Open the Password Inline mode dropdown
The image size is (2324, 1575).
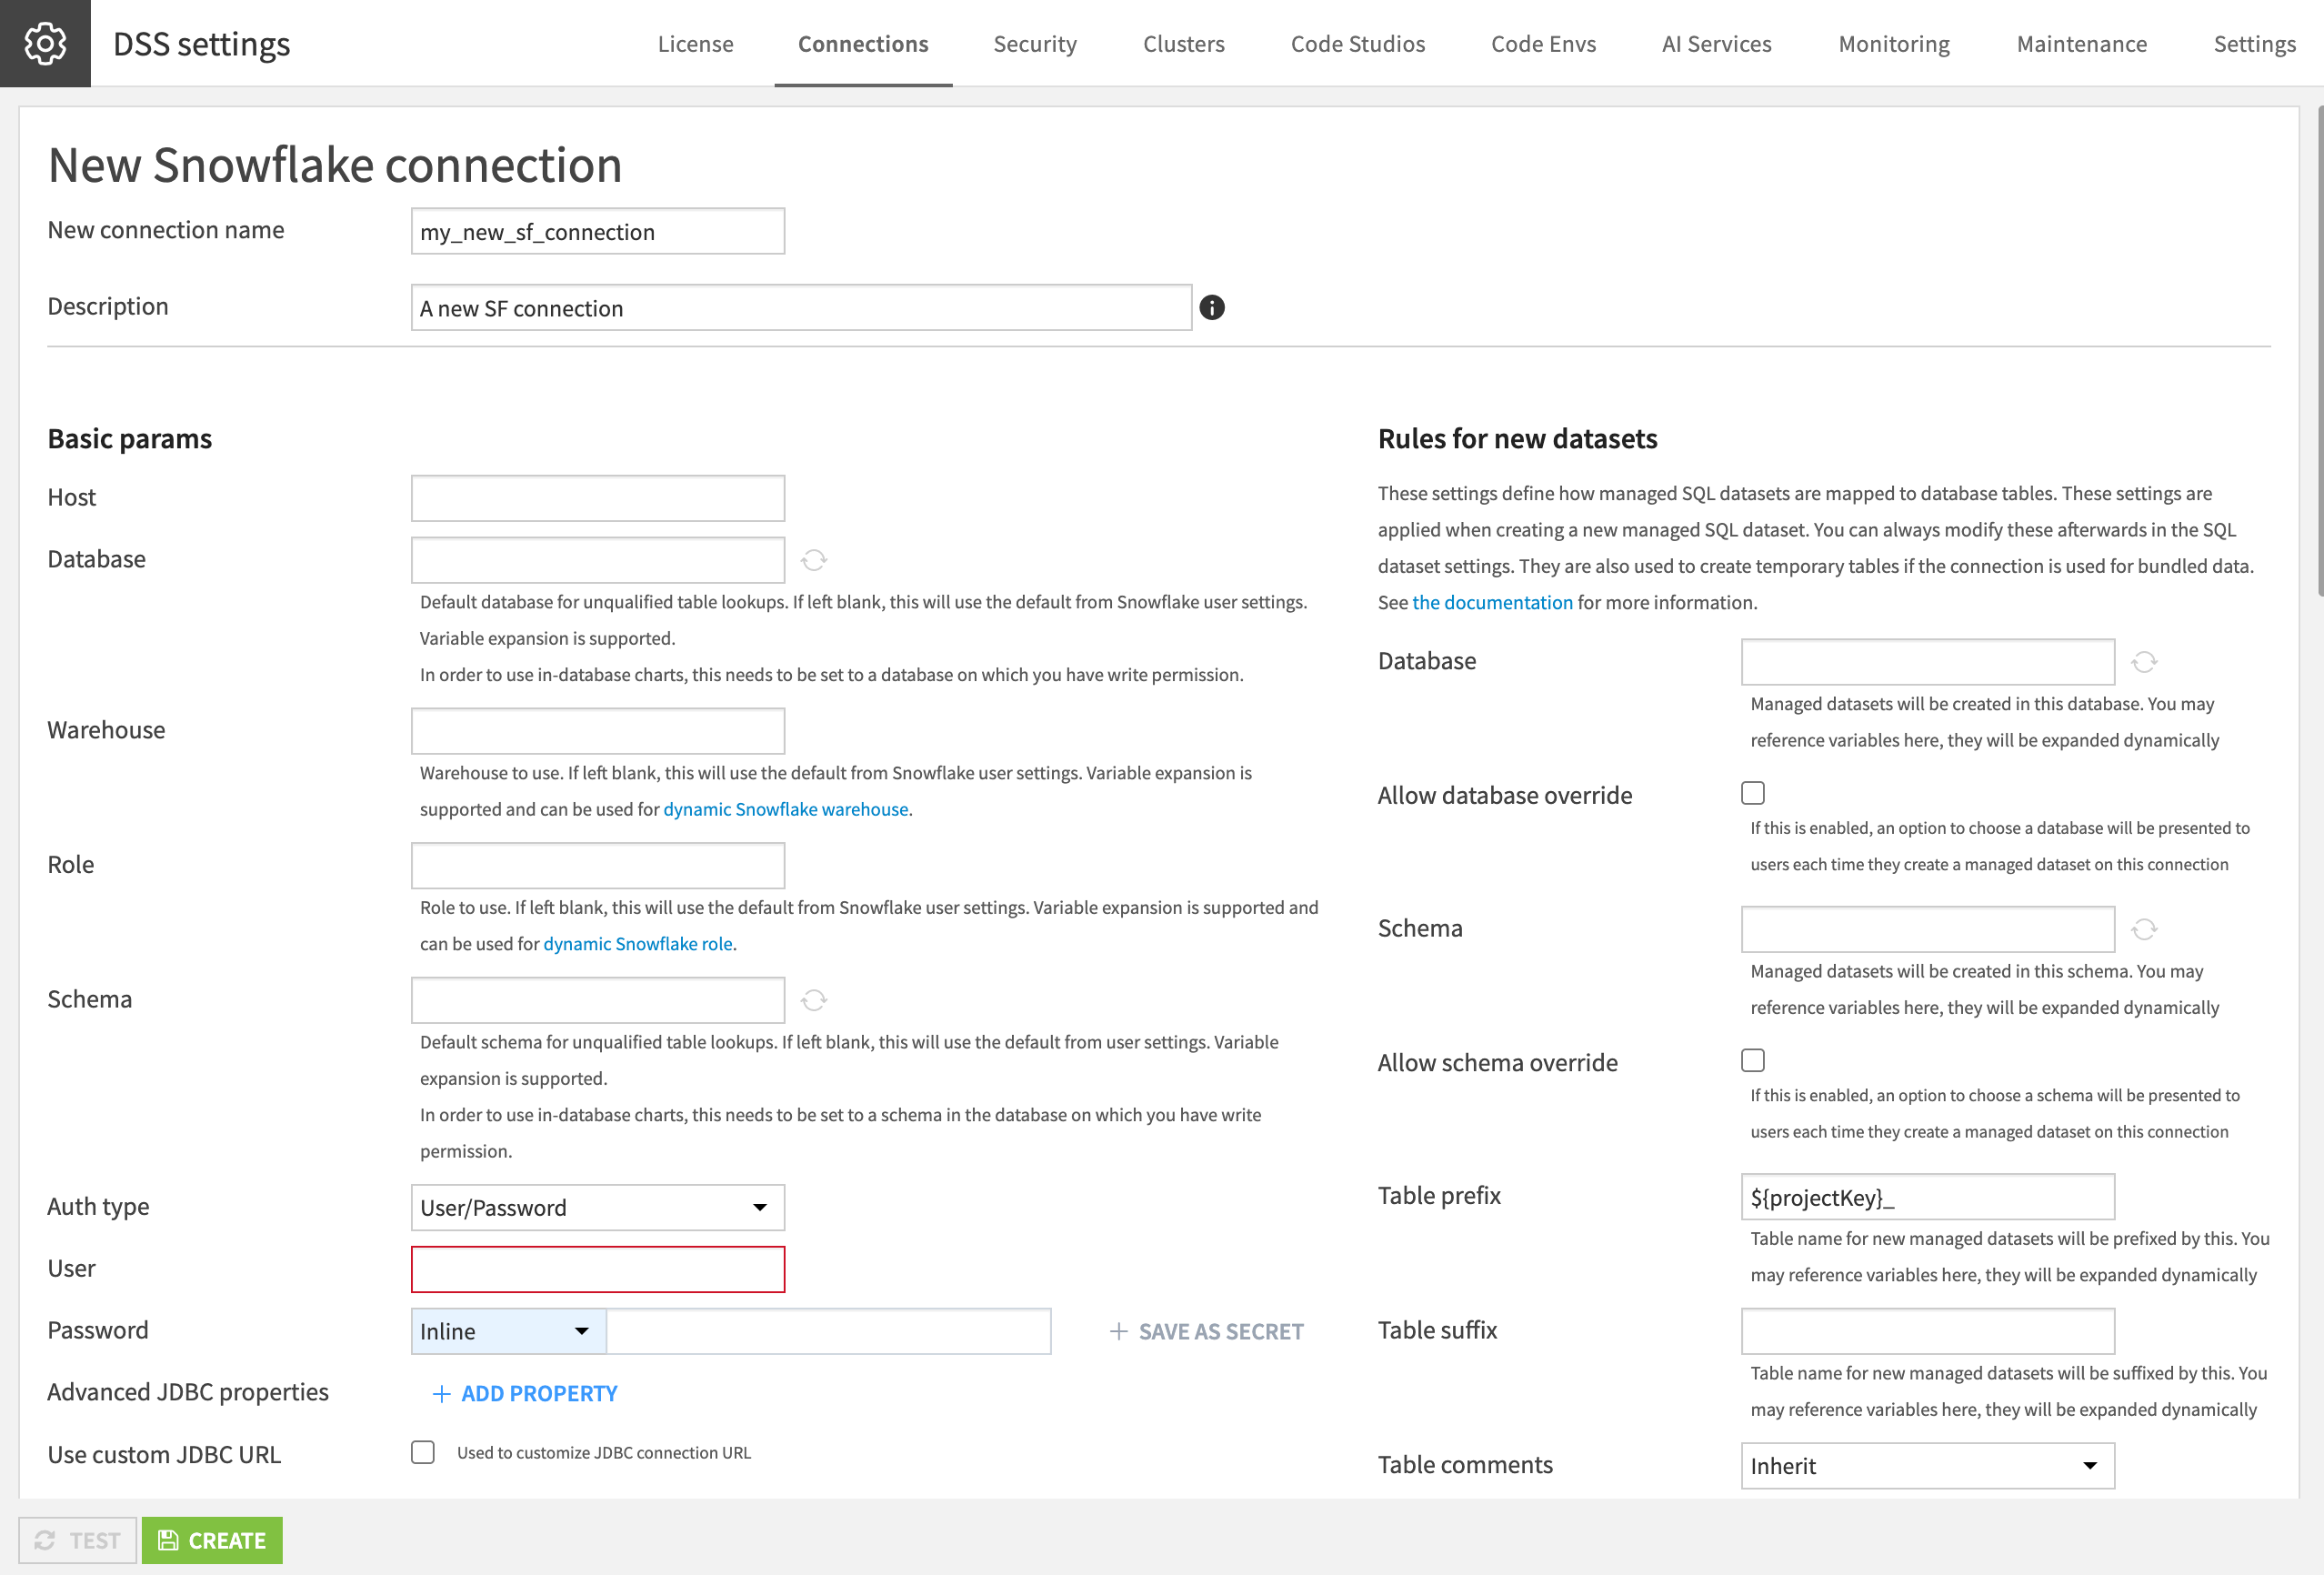508,1332
